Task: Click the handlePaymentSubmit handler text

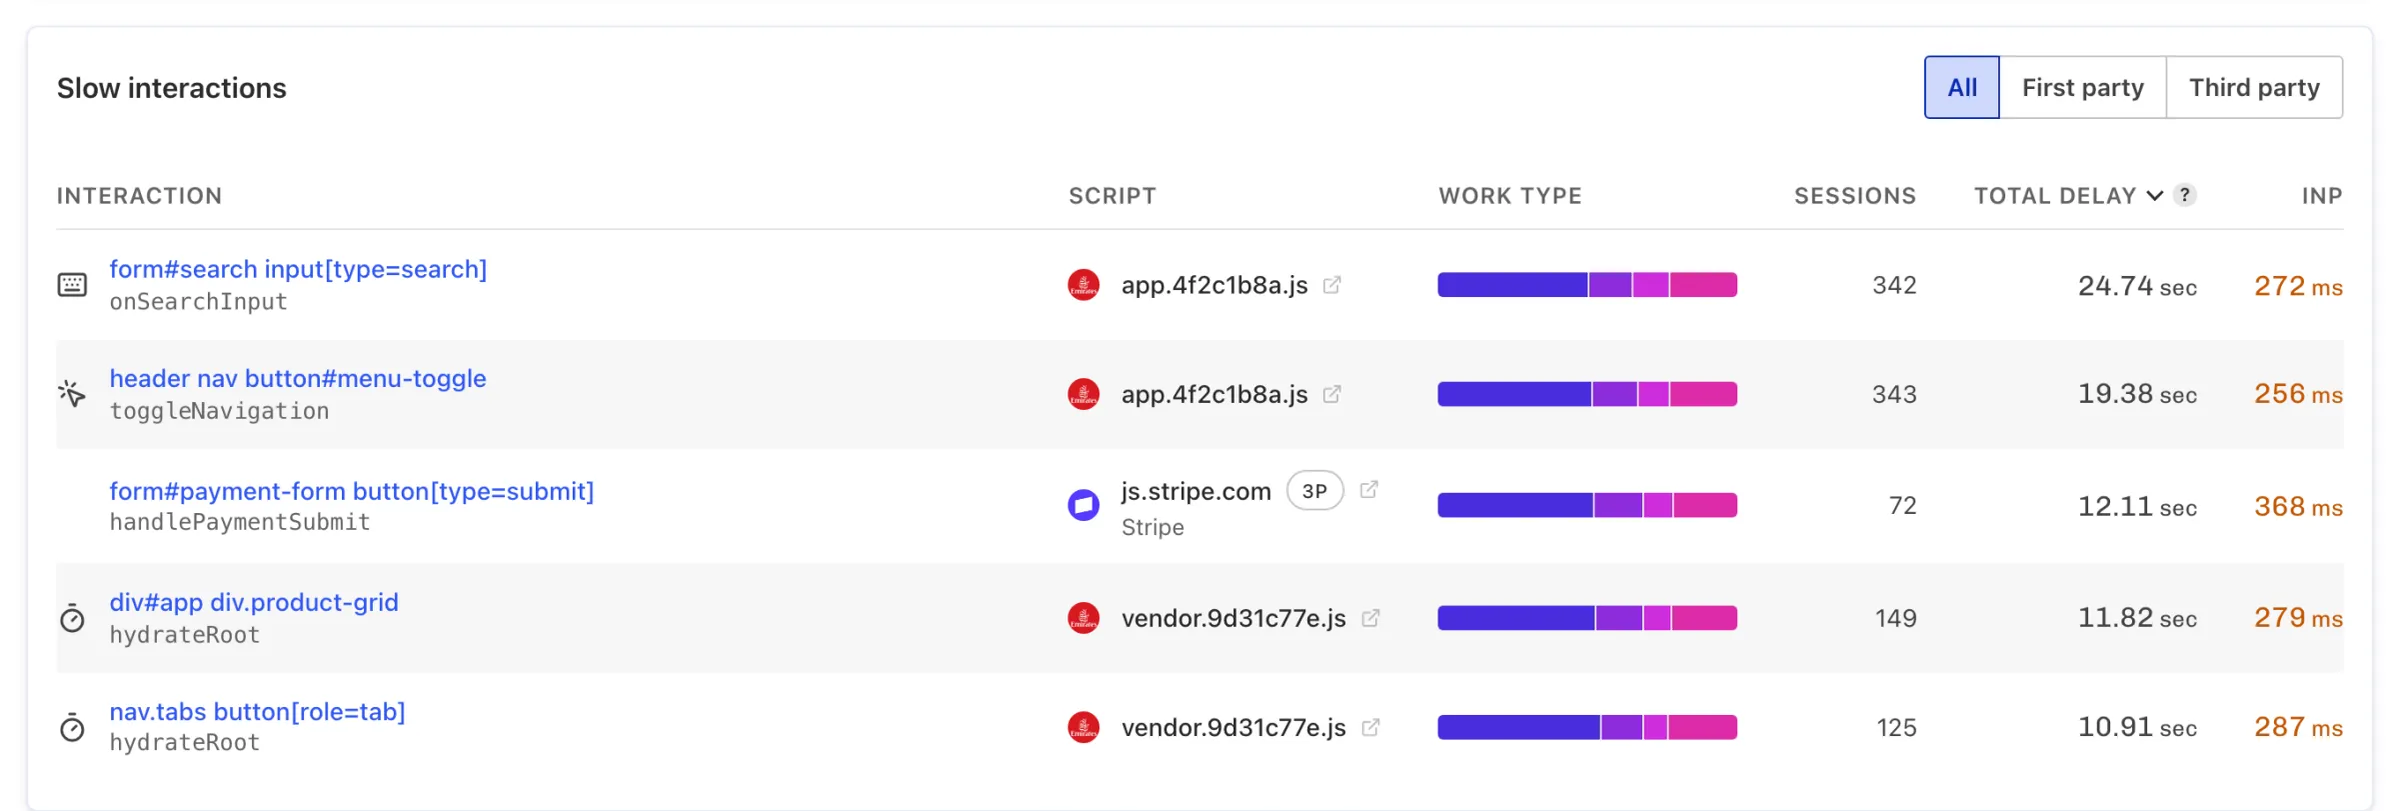Action: click(240, 522)
